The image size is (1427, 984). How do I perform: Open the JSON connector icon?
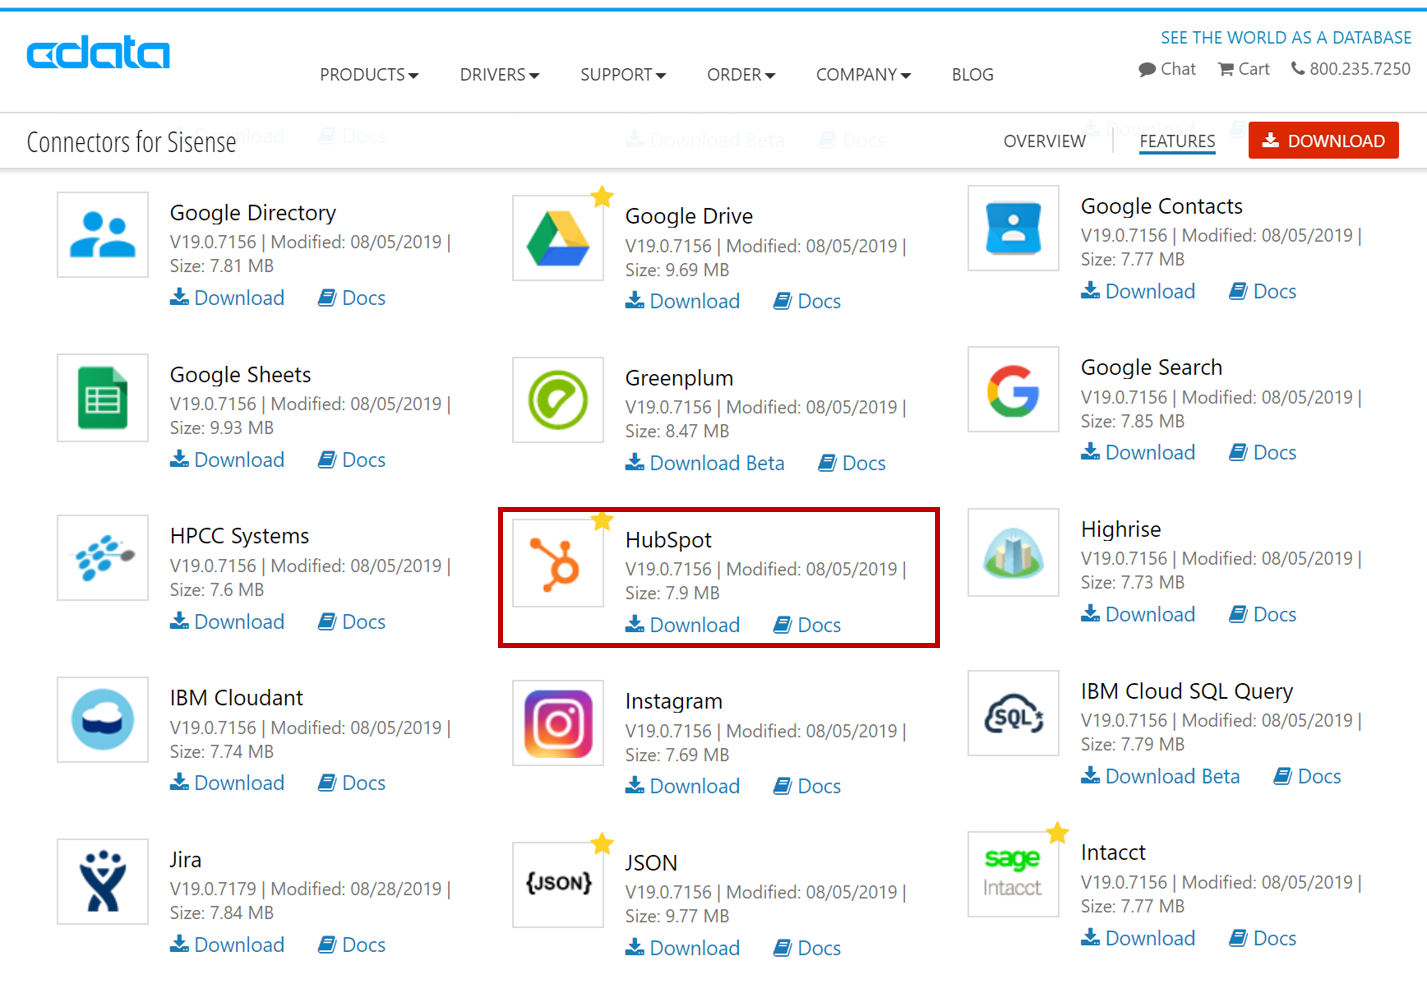[x=558, y=885]
